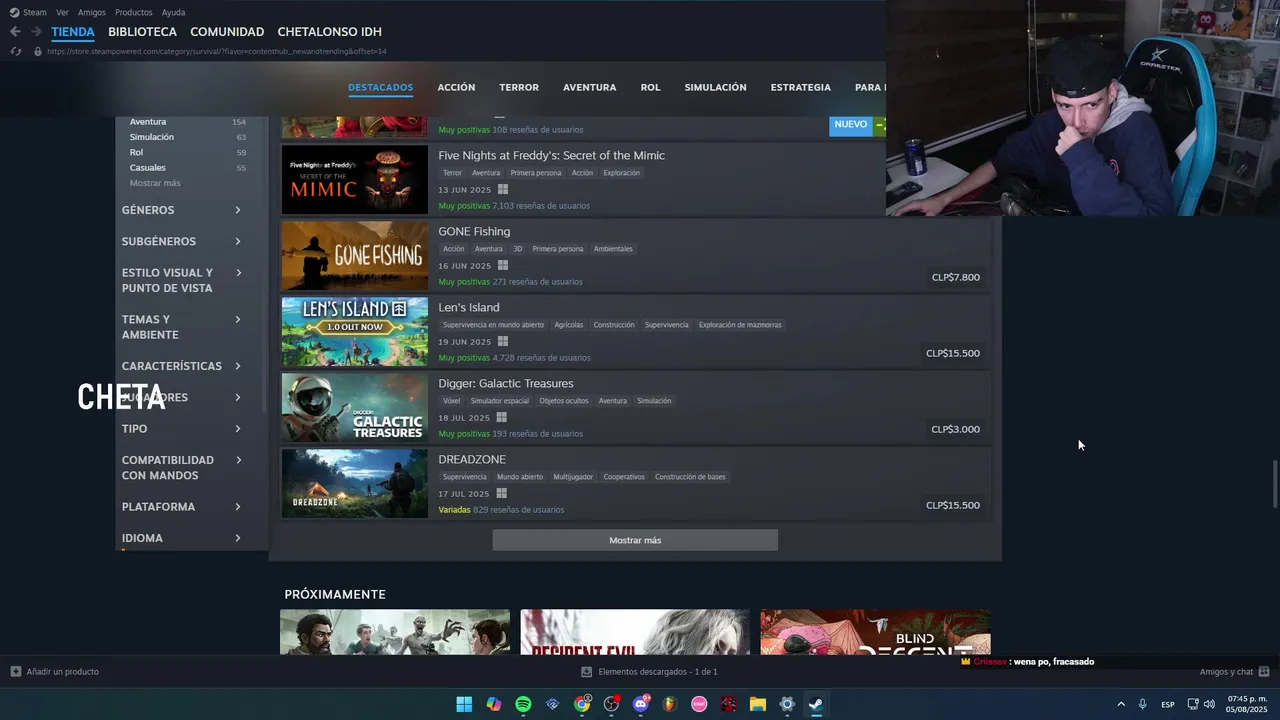Open the DREADZONE game thumbnail
1280x720 pixels.
click(355, 484)
